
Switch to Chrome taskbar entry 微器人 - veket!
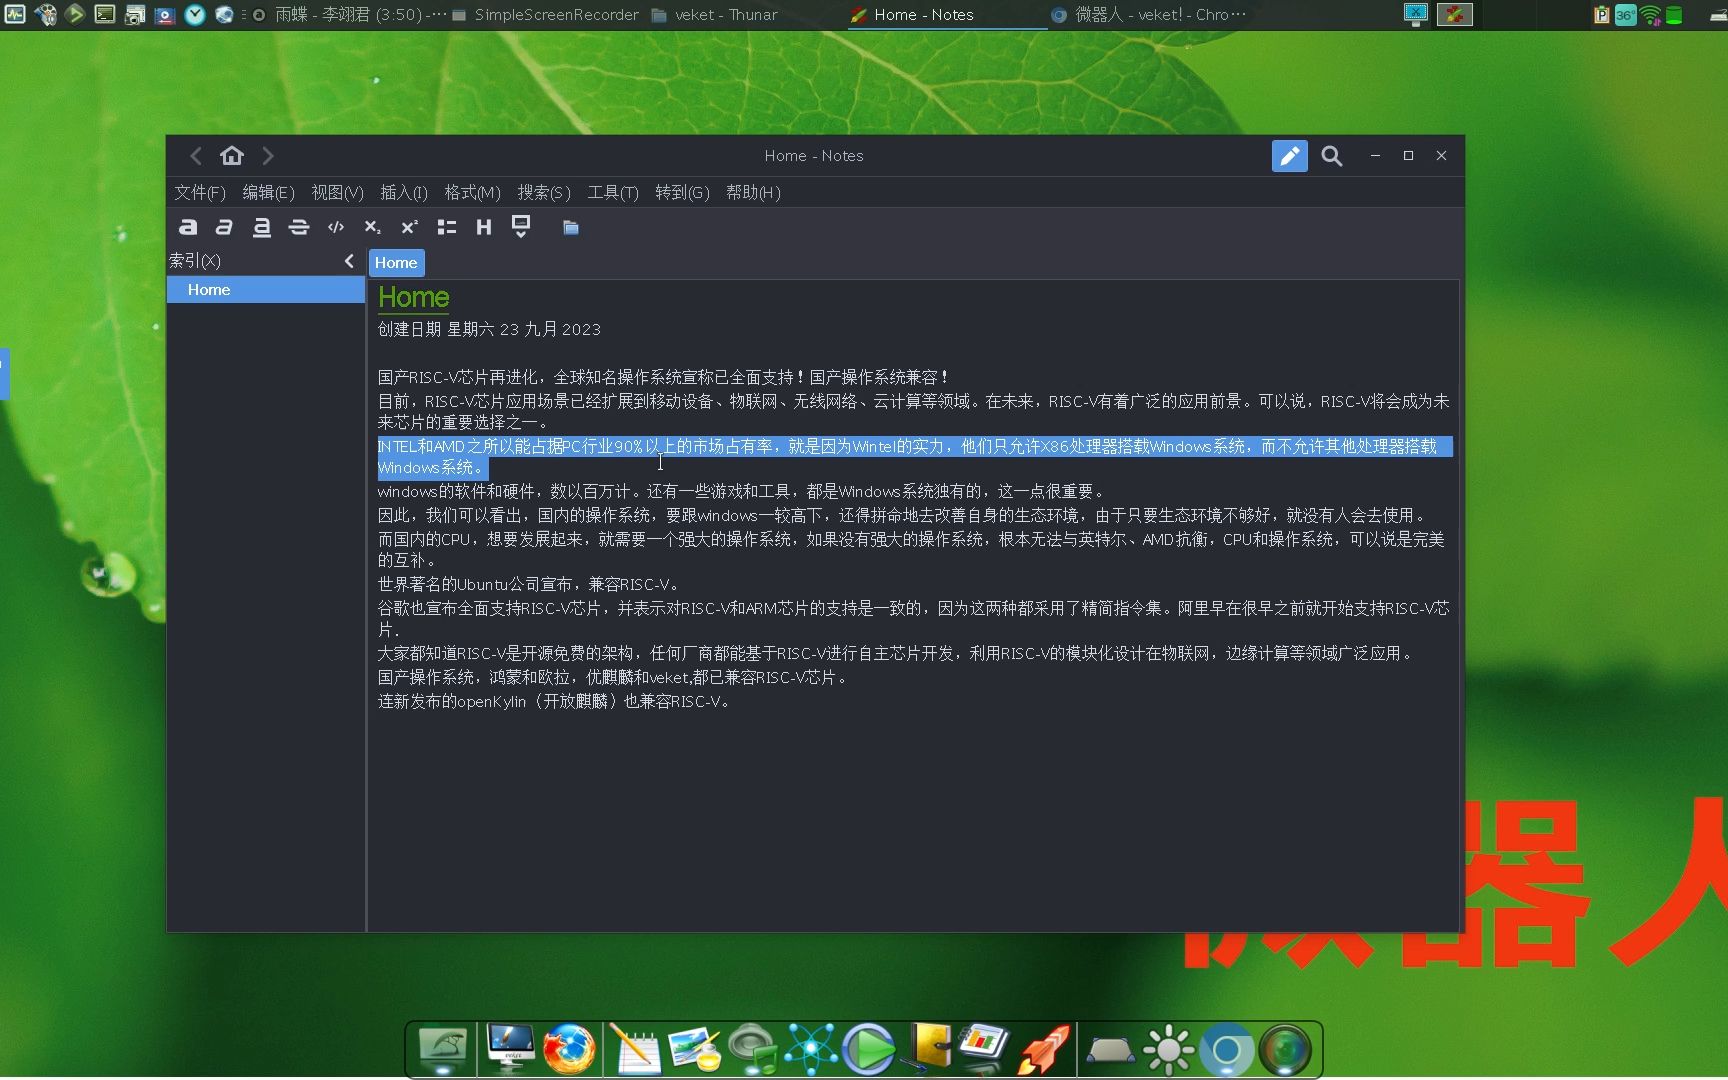(x=1149, y=15)
